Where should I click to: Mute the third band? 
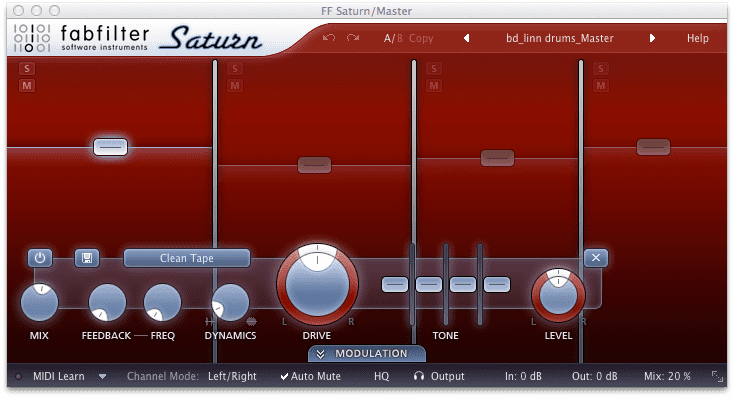tap(433, 86)
